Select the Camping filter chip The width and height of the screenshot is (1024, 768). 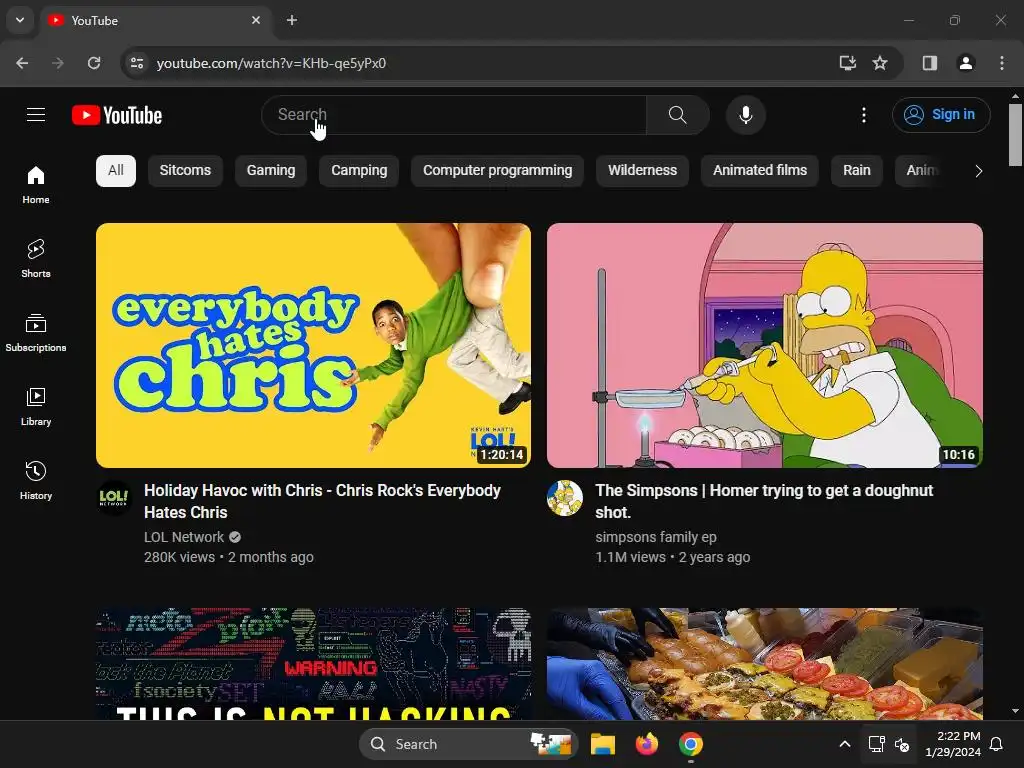point(359,170)
